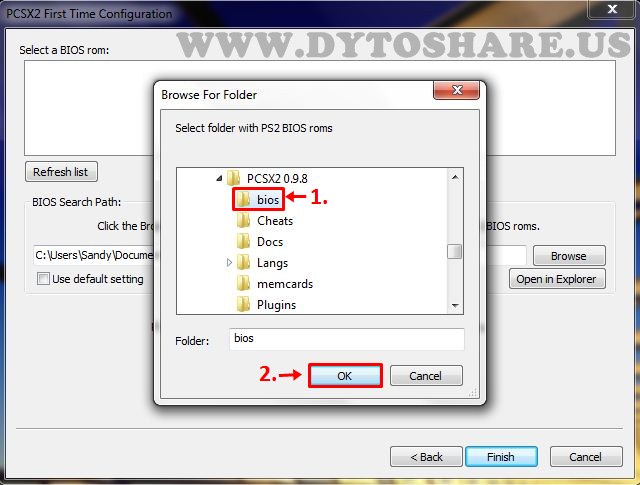The width and height of the screenshot is (640, 485).
Task: Go to previous step with Back
Action: pos(426,457)
